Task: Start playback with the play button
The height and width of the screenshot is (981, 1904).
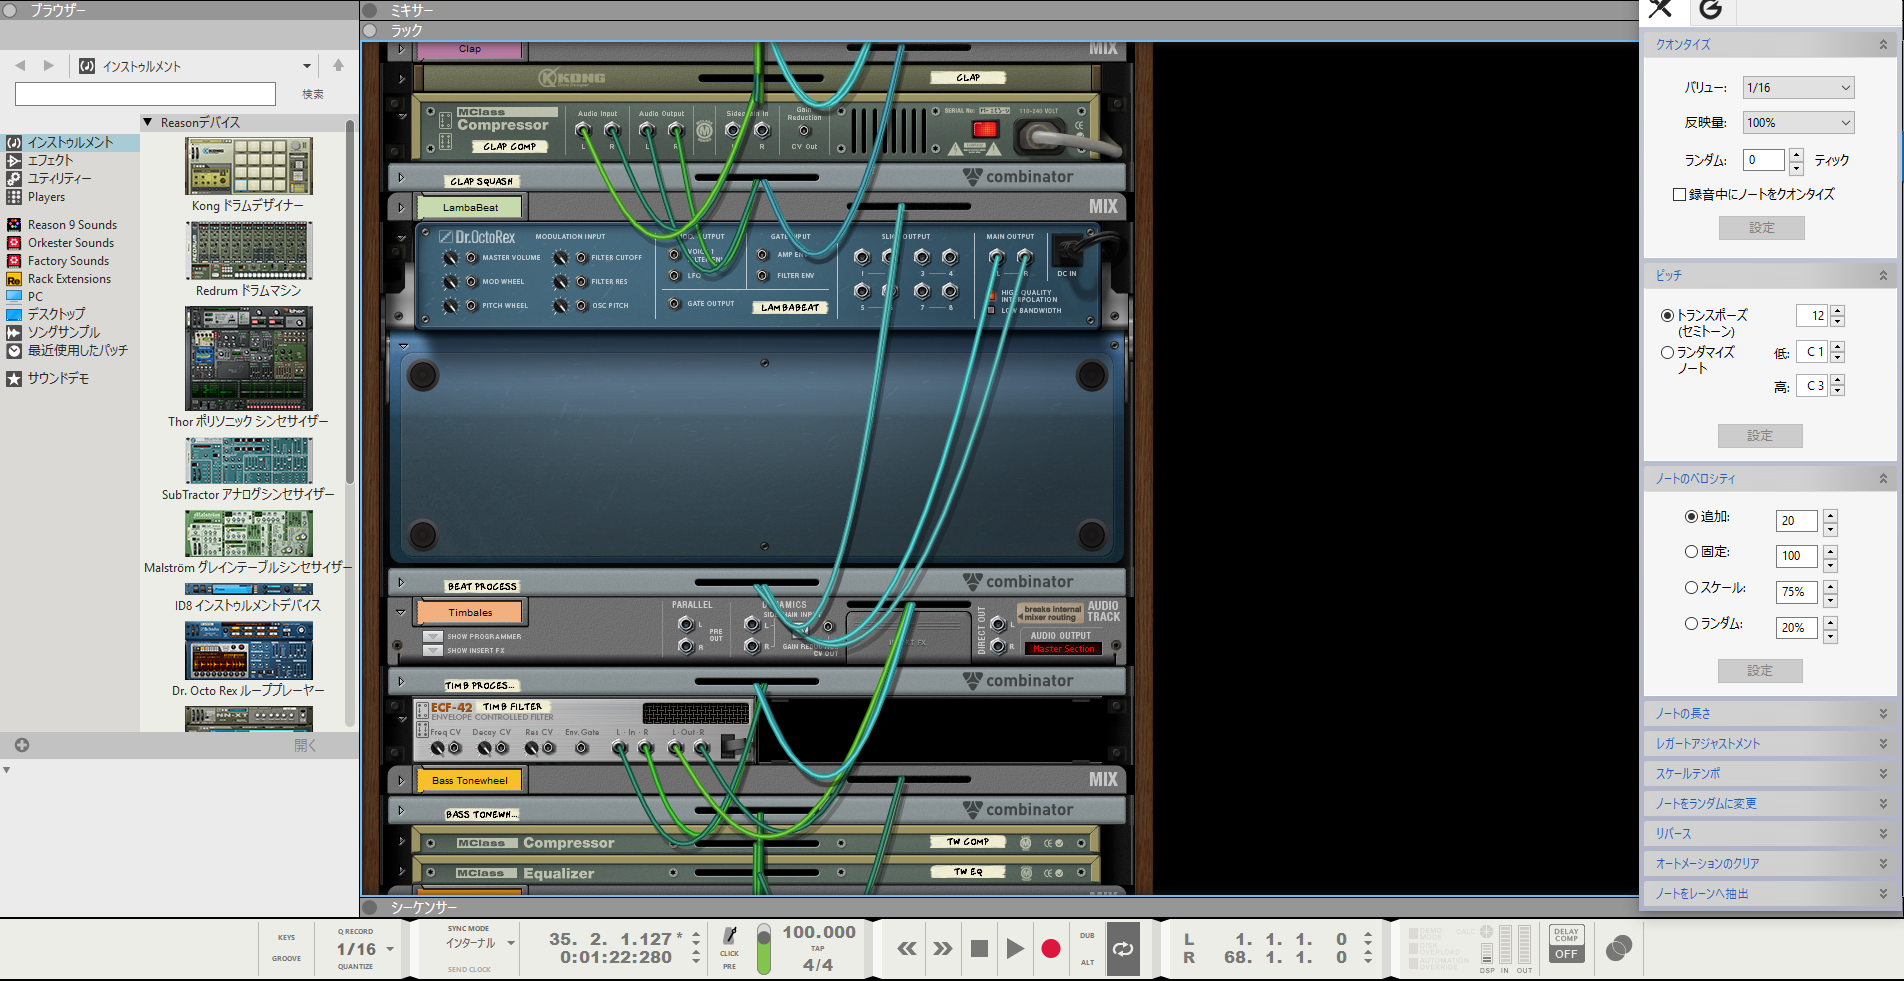Action: (x=1015, y=948)
